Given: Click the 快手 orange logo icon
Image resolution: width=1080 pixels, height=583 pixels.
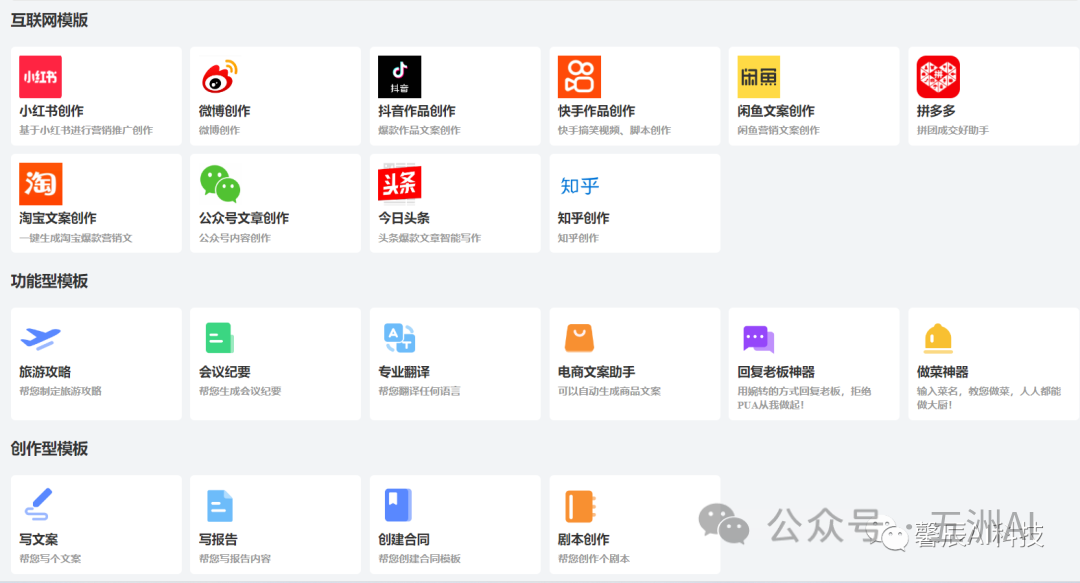Looking at the screenshot, I should pyautogui.click(x=579, y=77).
